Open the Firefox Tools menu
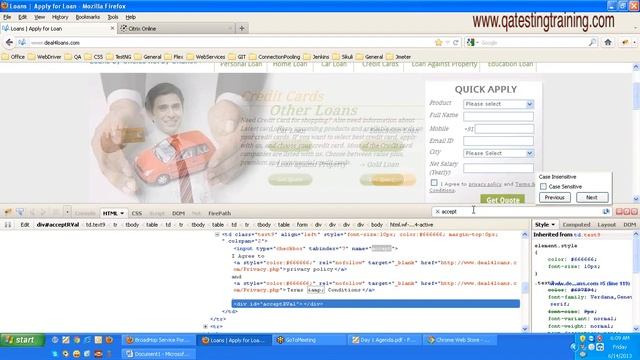 [x=113, y=17]
